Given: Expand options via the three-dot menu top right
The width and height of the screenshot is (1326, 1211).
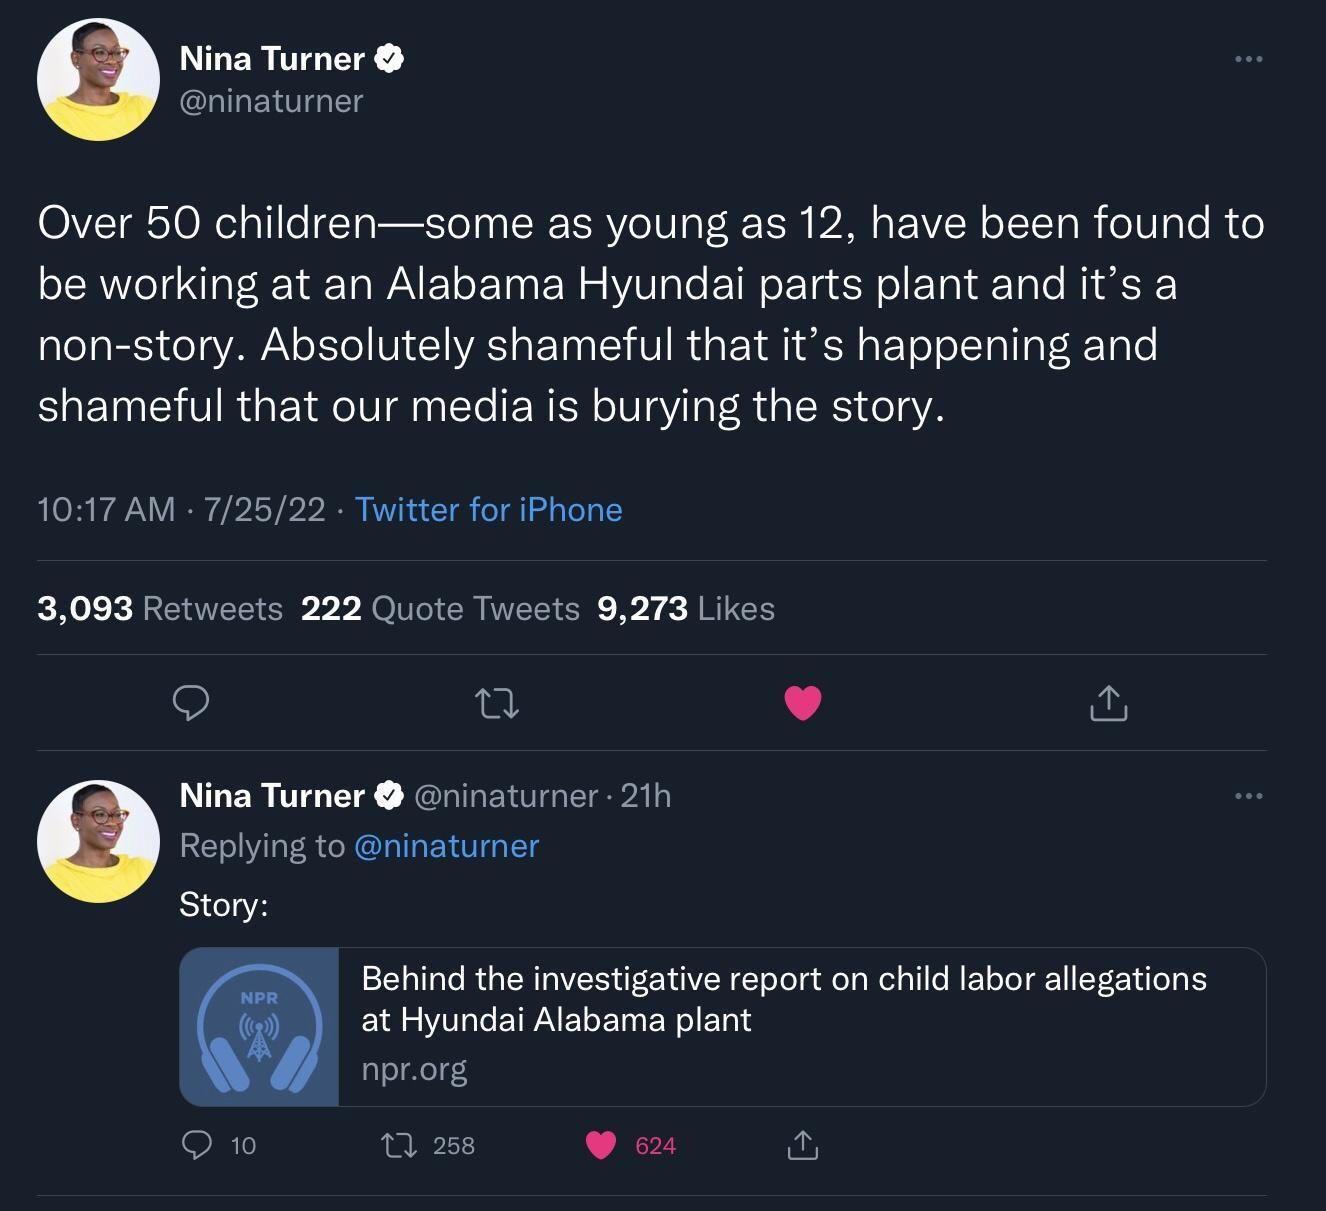Looking at the screenshot, I should [1246, 58].
